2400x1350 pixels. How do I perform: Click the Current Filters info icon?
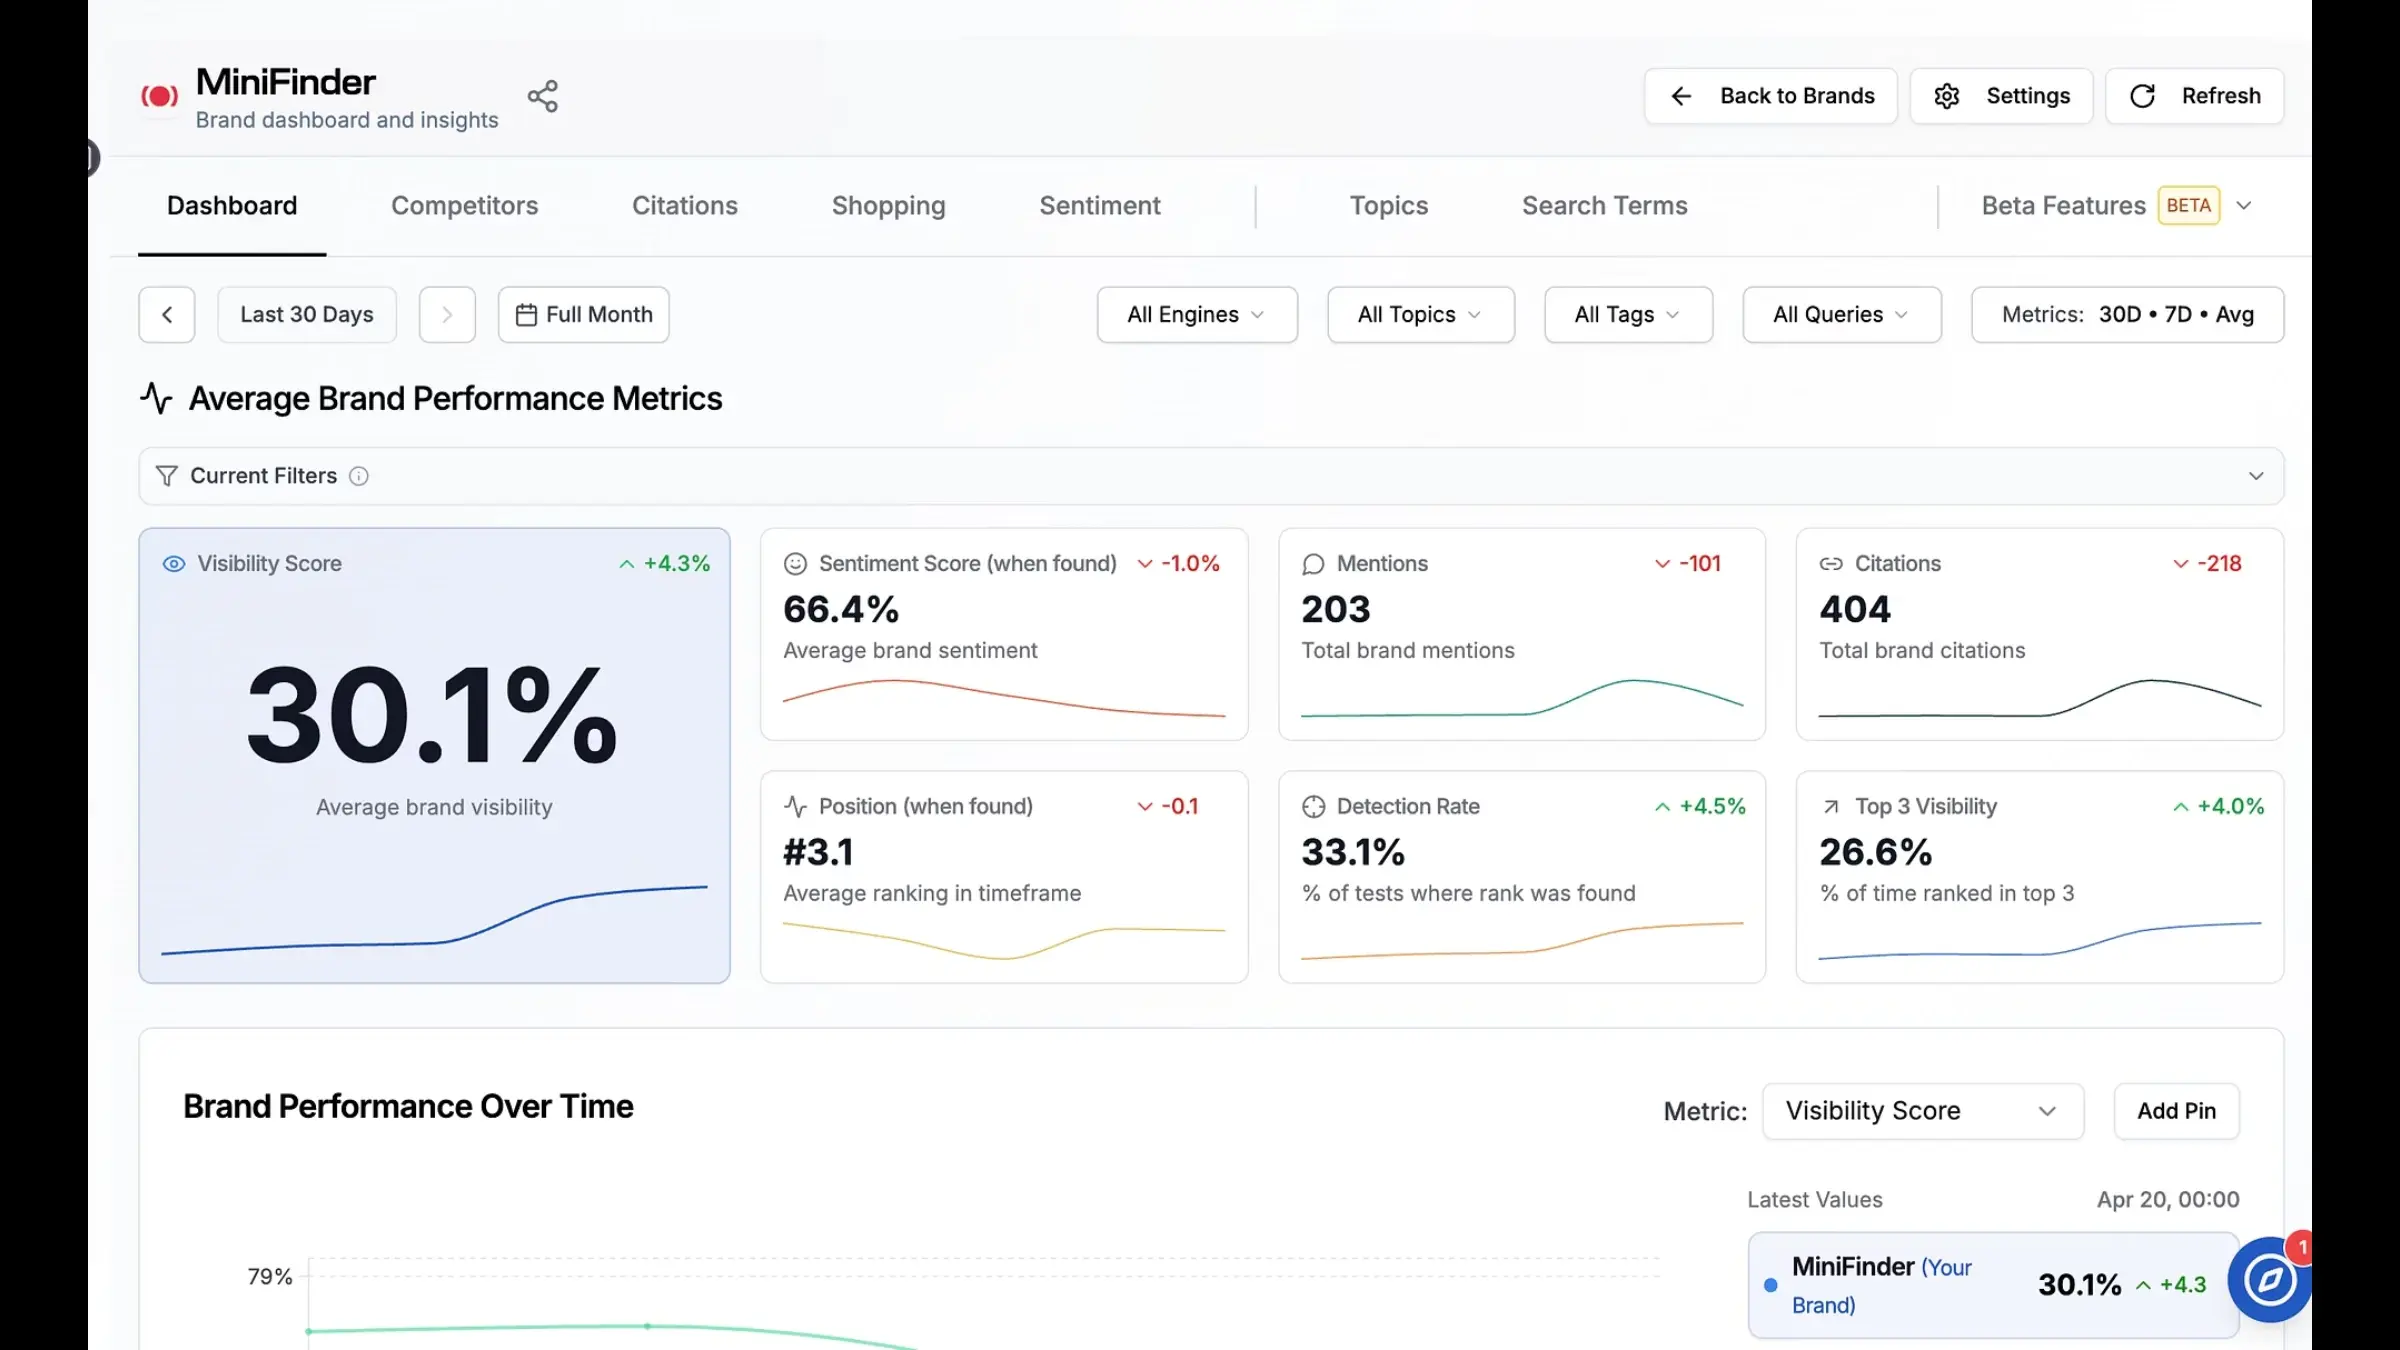click(359, 476)
